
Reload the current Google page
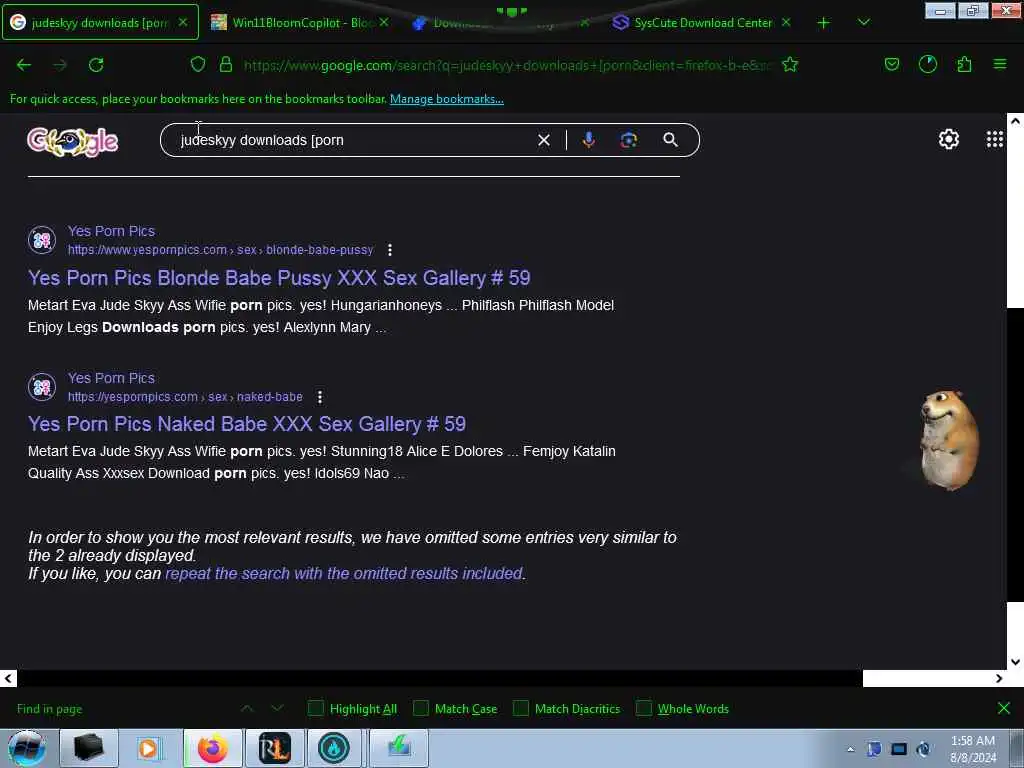[96, 65]
